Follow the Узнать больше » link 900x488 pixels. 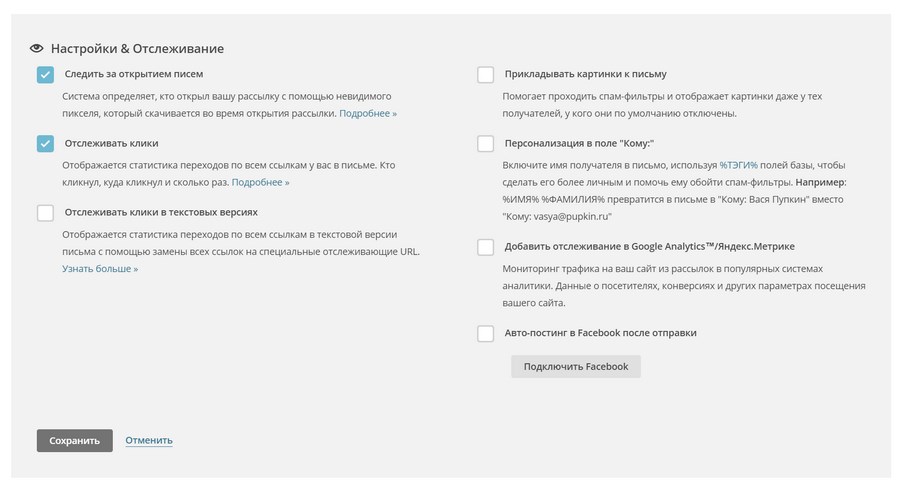click(100, 269)
